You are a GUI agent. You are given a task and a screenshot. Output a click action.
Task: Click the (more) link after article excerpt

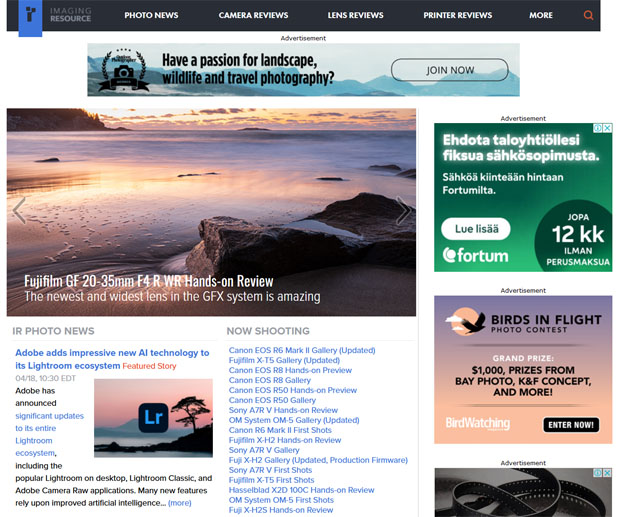tap(180, 503)
